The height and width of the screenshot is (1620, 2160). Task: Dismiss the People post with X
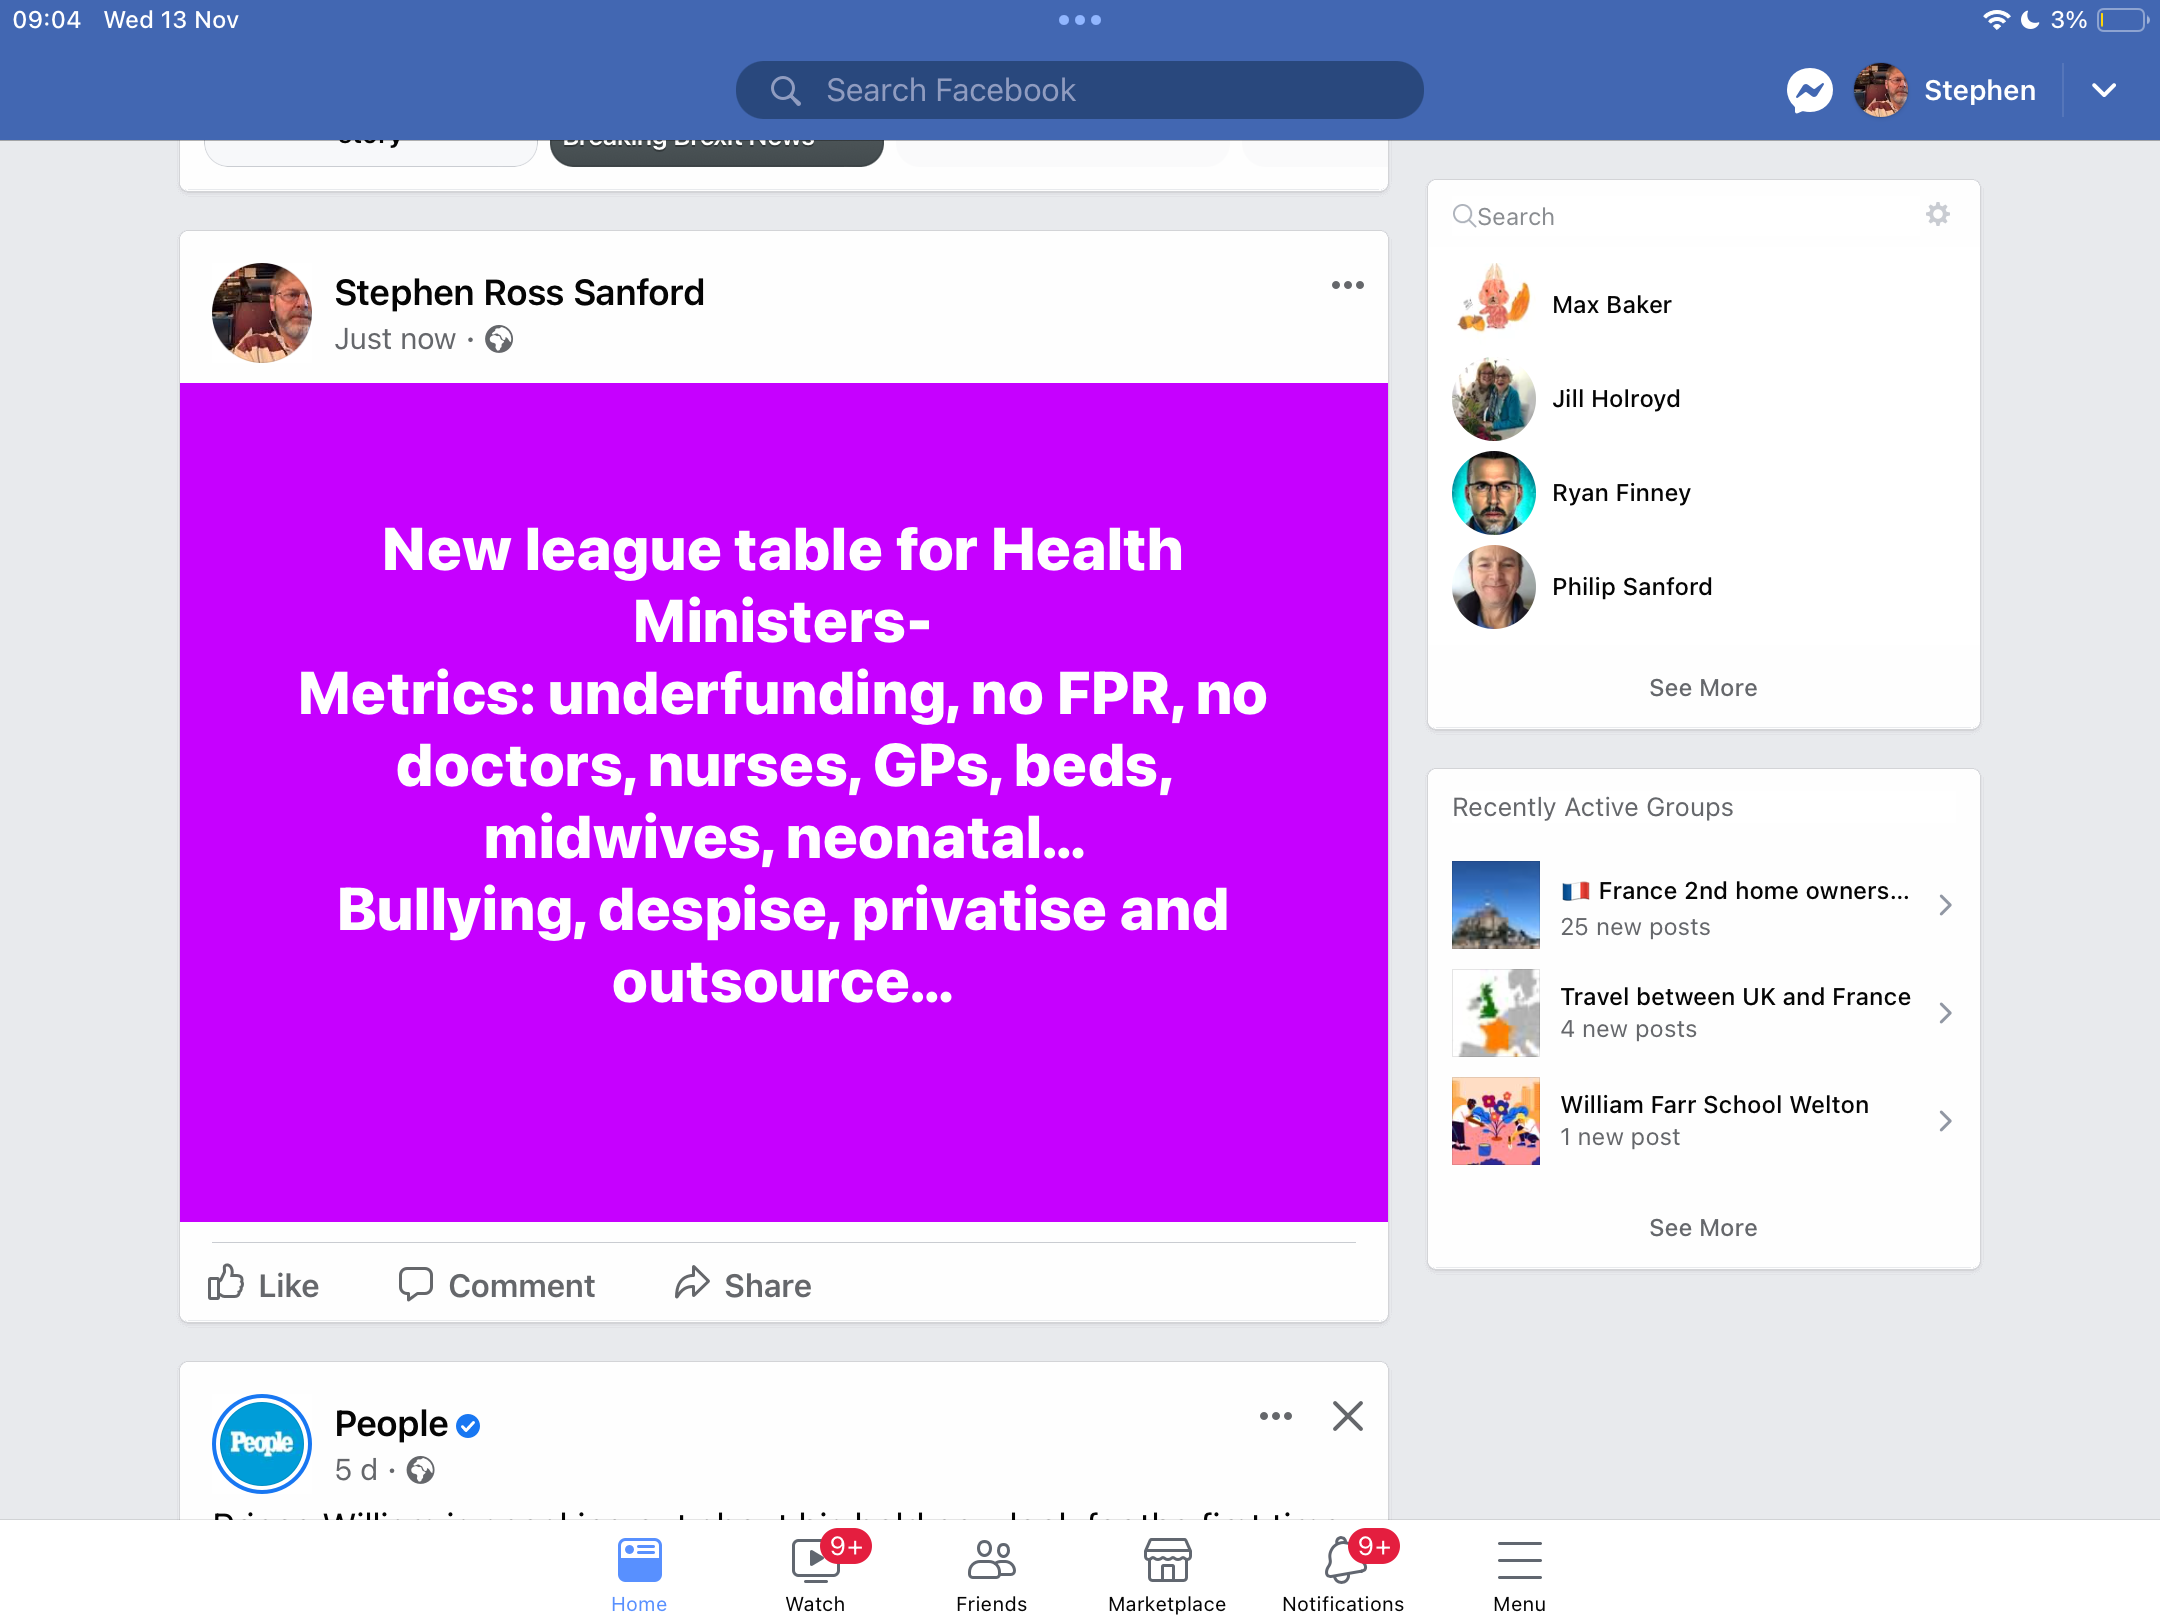pyautogui.click(x=1347, y=1416)
